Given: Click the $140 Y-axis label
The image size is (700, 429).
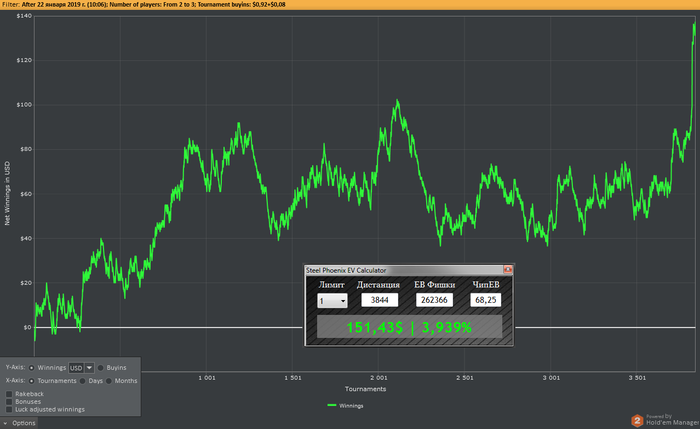Looking at the screenshot, I should coord(24,16).
